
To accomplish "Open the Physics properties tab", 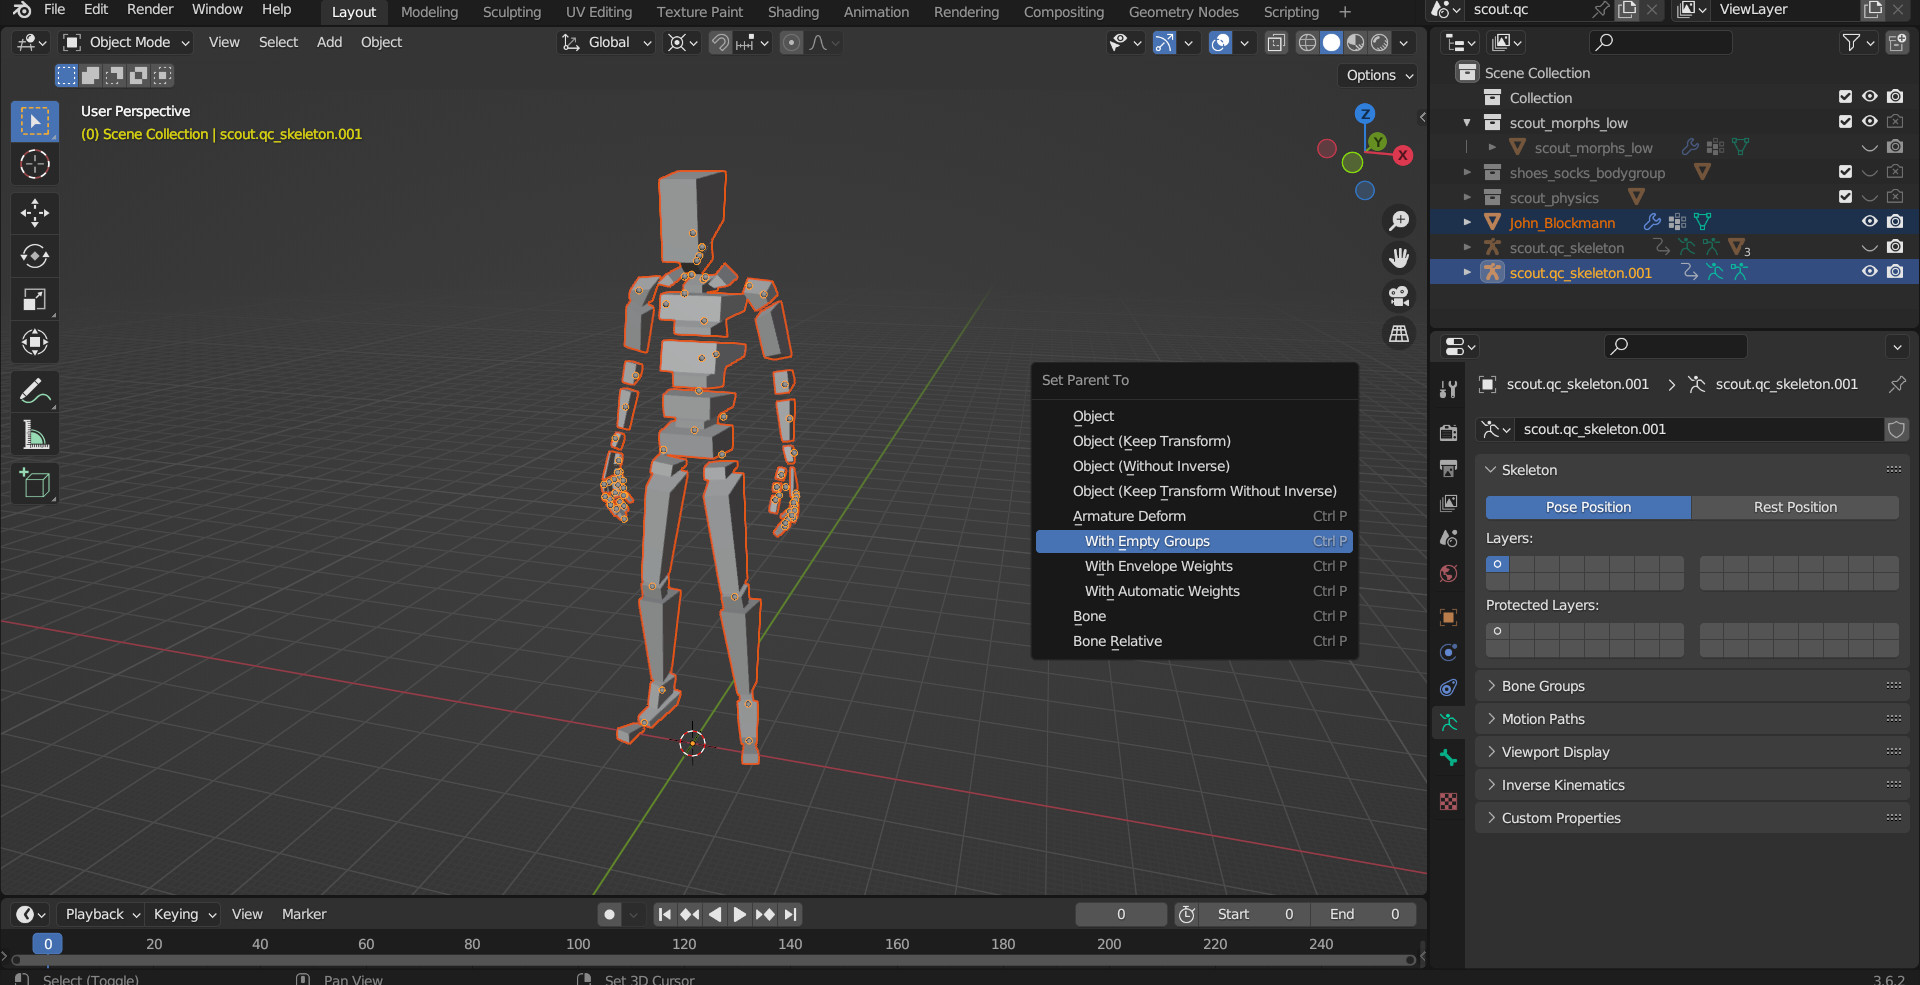I will [1448, 652].
